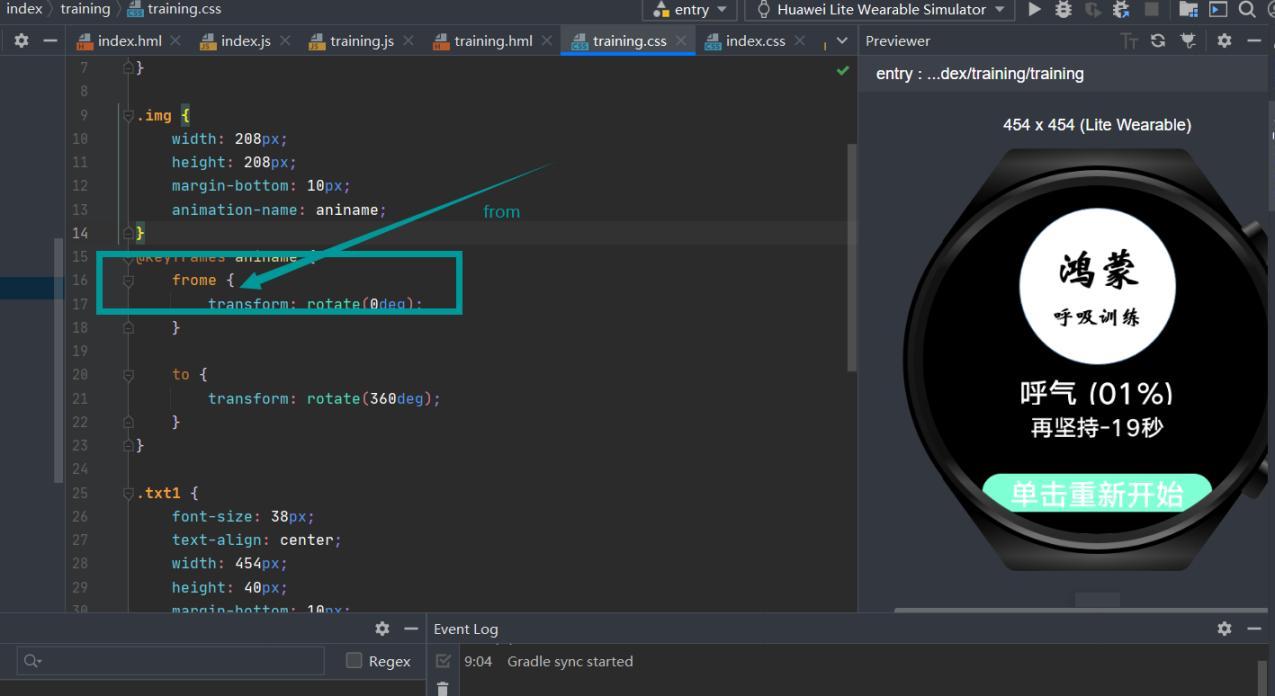This screenshot has width=1275, height=696.
Task: Refresh the Previewer with the reload icon
Action: 1159,41
